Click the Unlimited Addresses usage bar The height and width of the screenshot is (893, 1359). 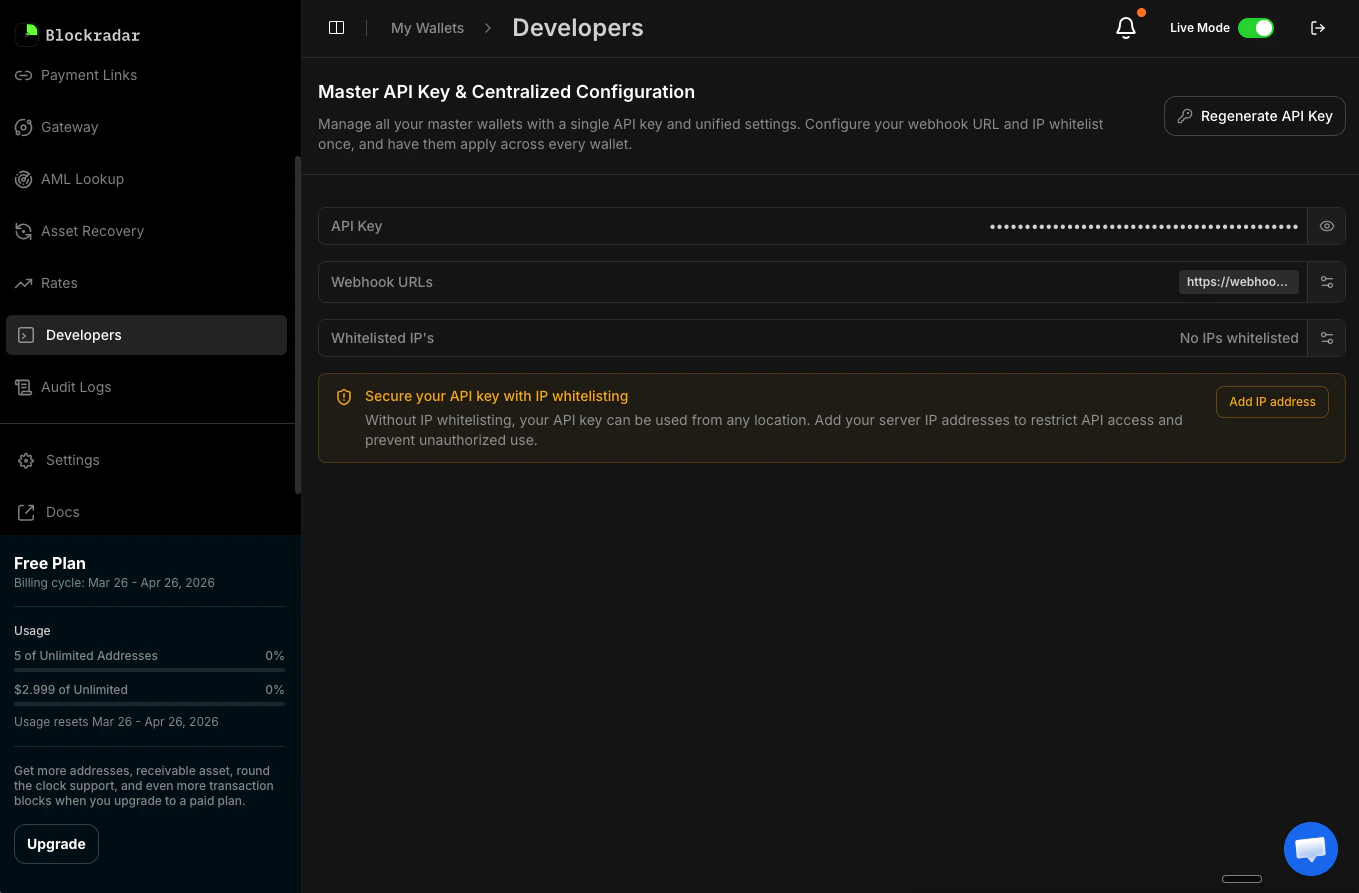pyautogui.click(x=148, y=670)
